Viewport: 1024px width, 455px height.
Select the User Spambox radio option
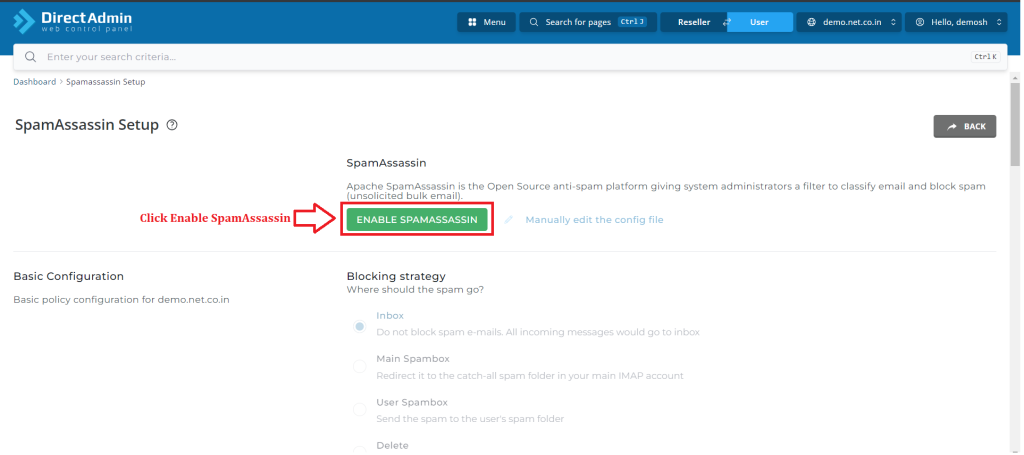coord(359,410)
